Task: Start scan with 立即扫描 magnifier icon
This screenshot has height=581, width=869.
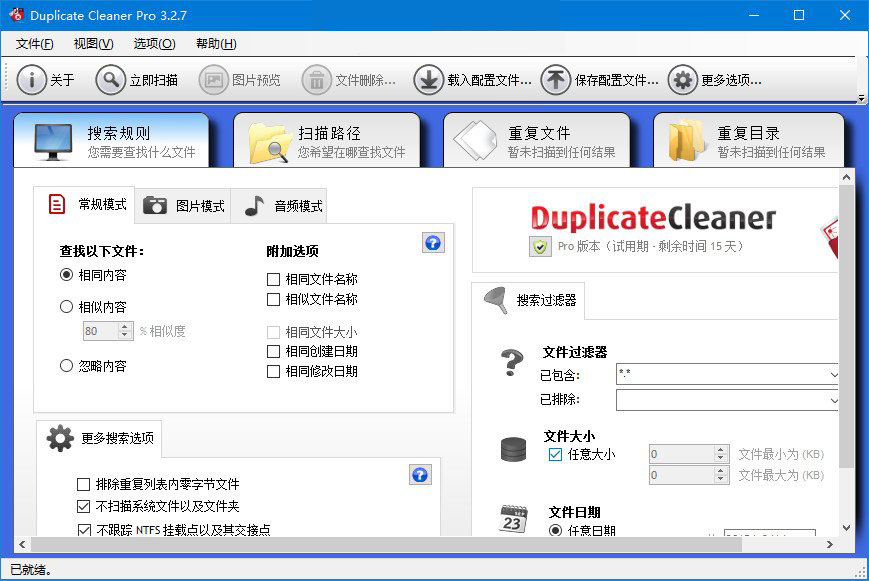Action: coord(110,80)
